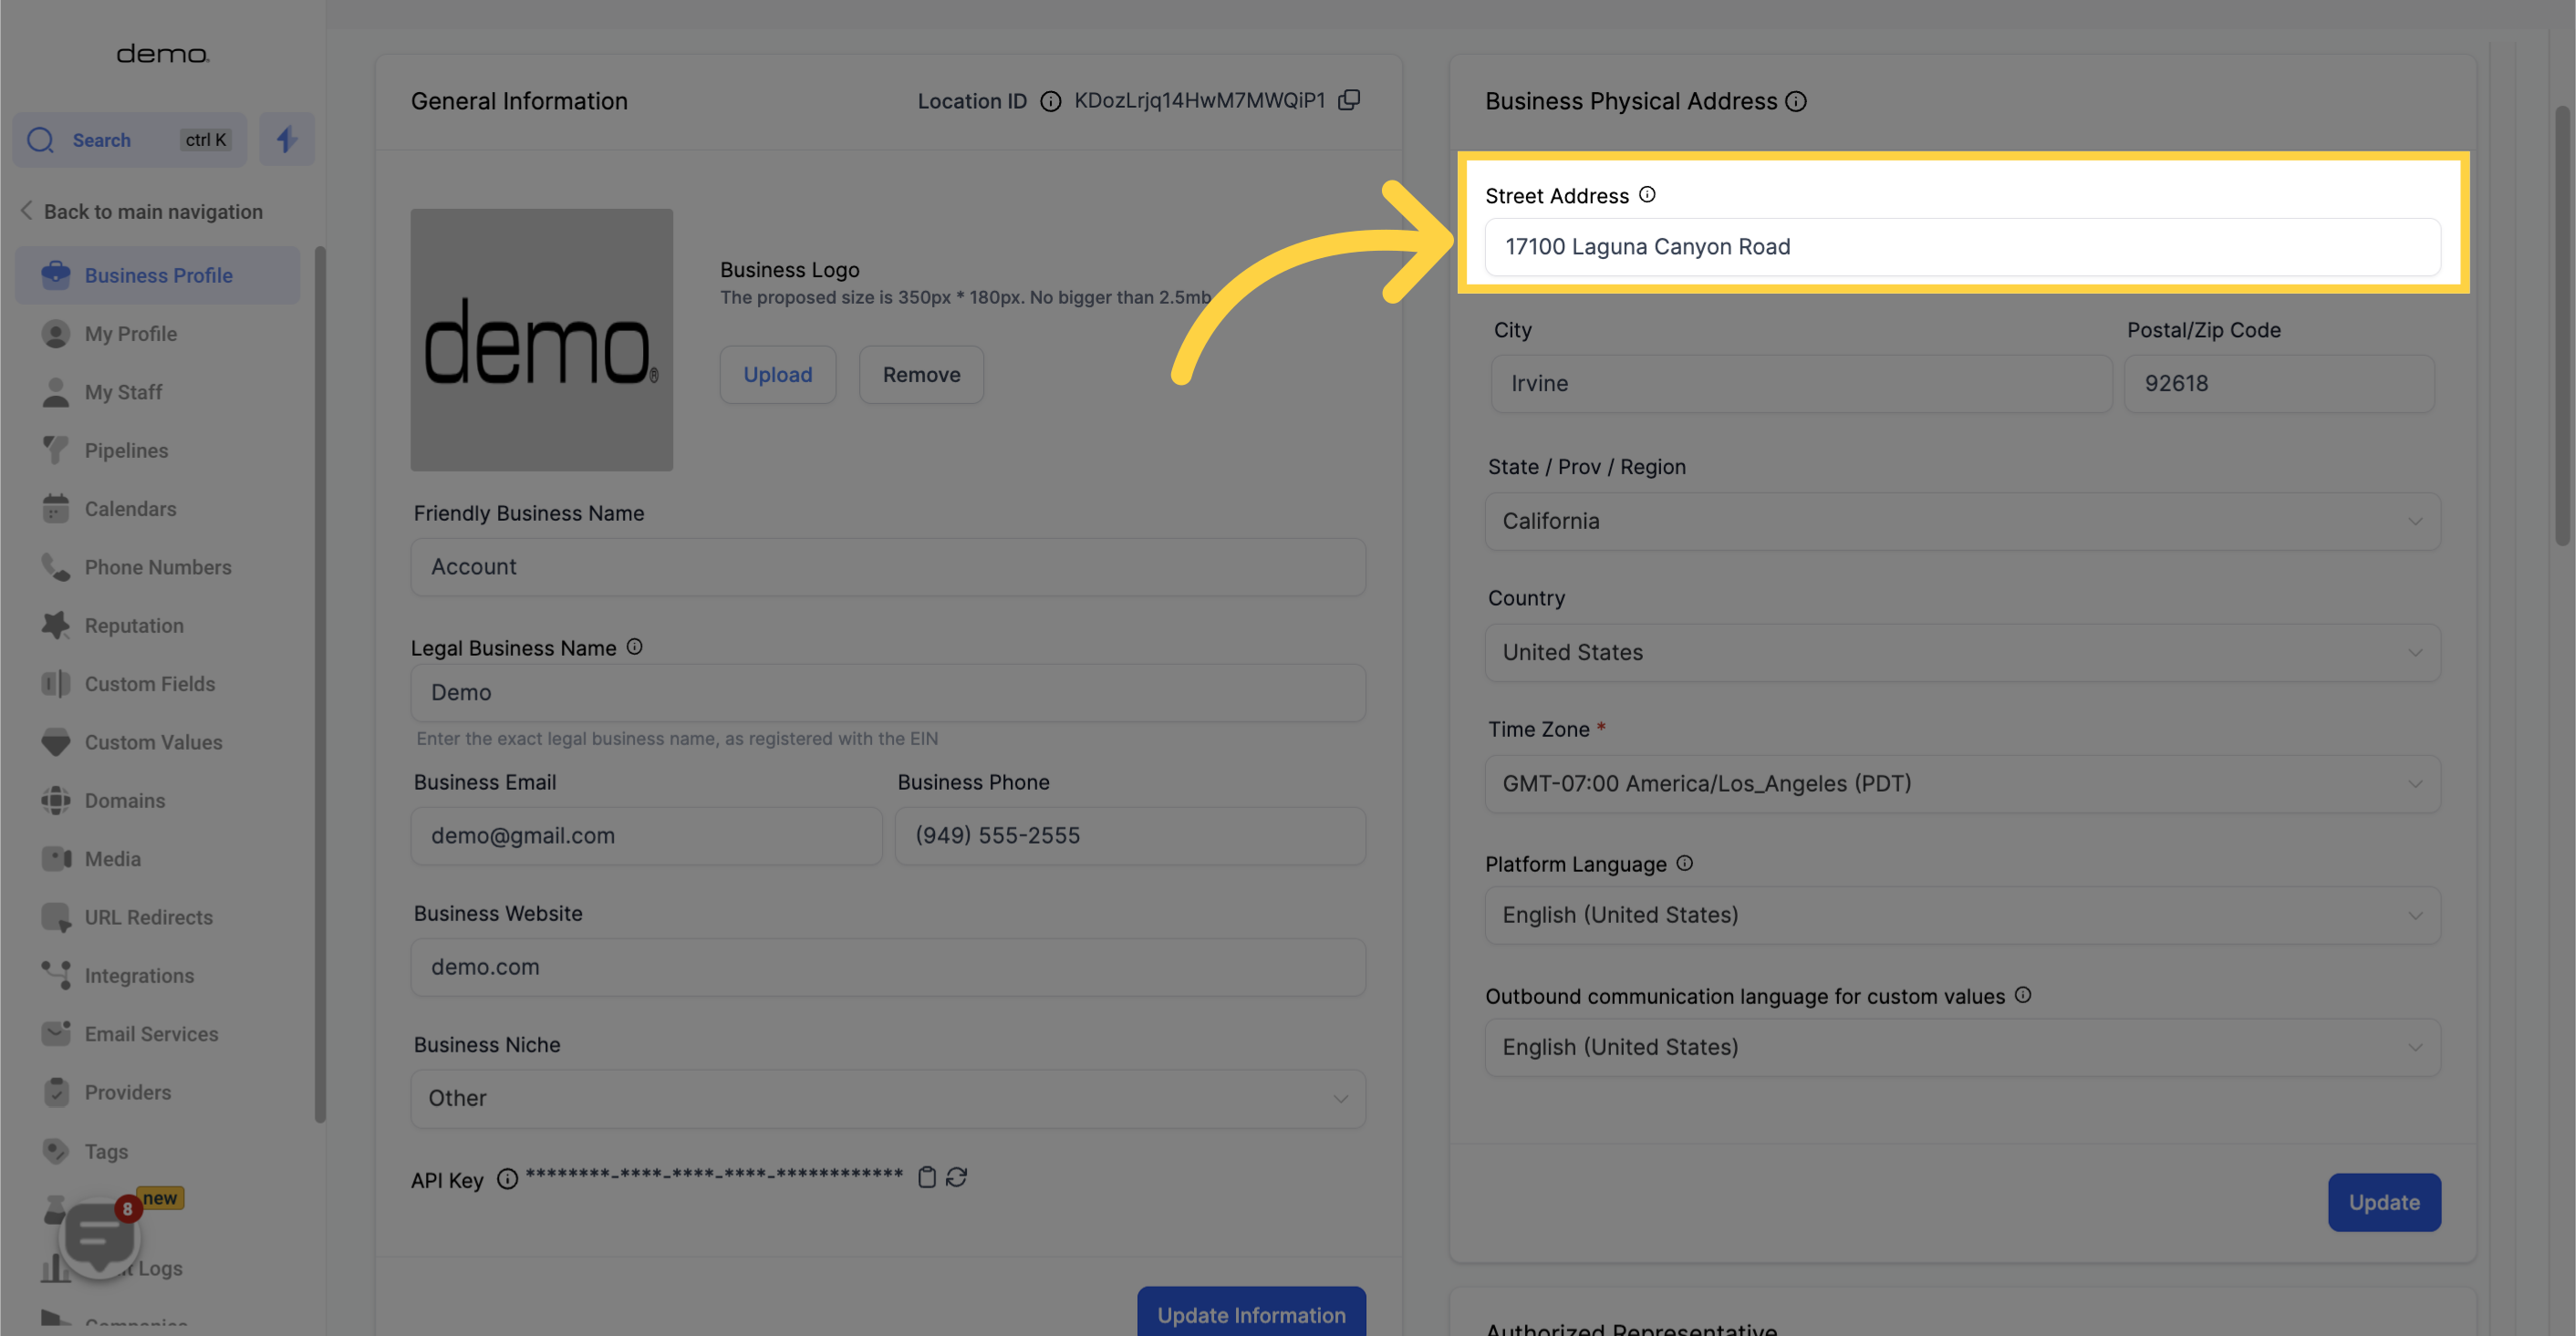Click the Pipelines funnel icon
The image size is (2576, 1336).
click(56, 450)
